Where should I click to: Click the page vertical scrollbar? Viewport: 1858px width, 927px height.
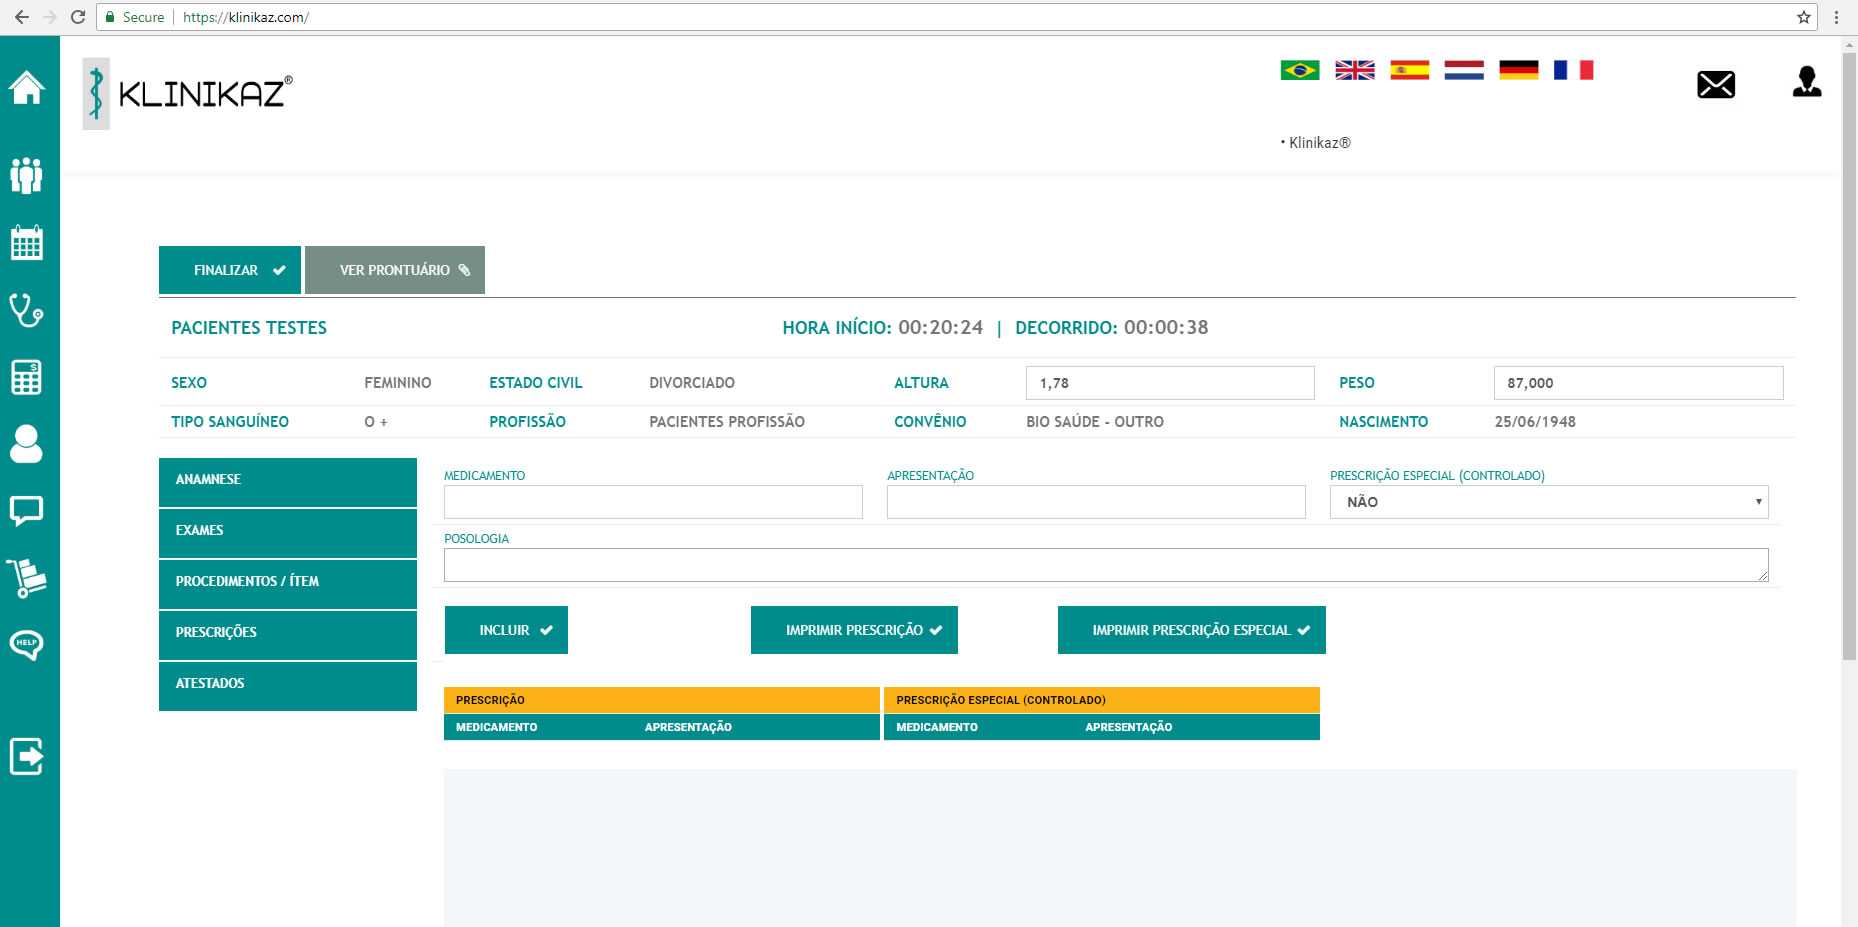[x=1848, y=350]
